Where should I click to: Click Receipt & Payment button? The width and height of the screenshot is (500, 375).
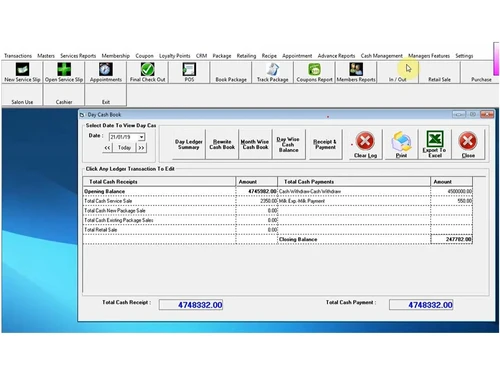325,144
